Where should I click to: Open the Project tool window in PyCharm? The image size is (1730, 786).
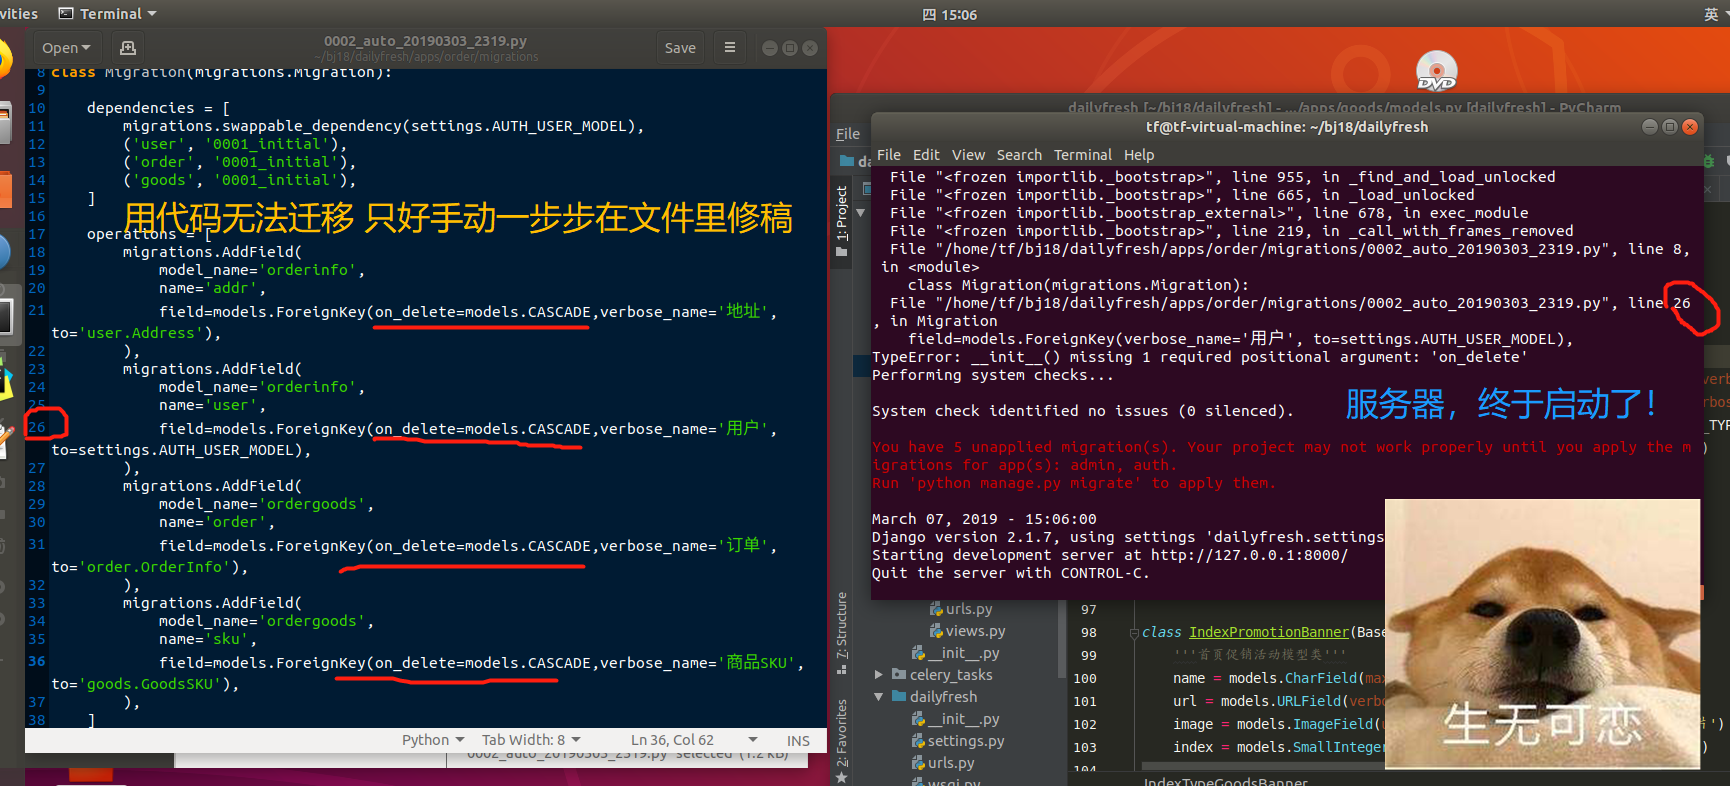842,220
